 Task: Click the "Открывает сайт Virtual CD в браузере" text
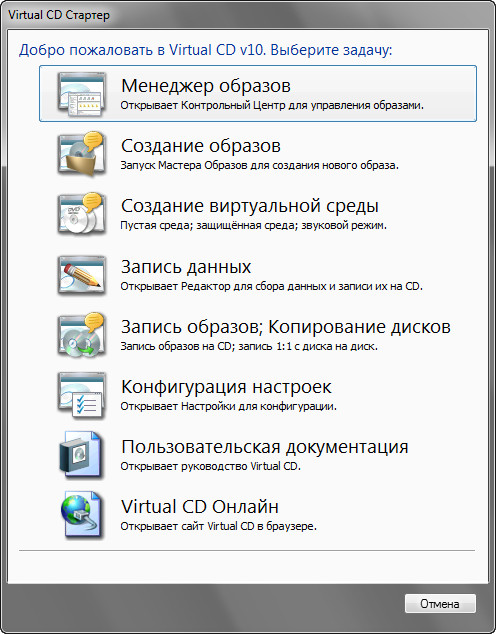219,526
